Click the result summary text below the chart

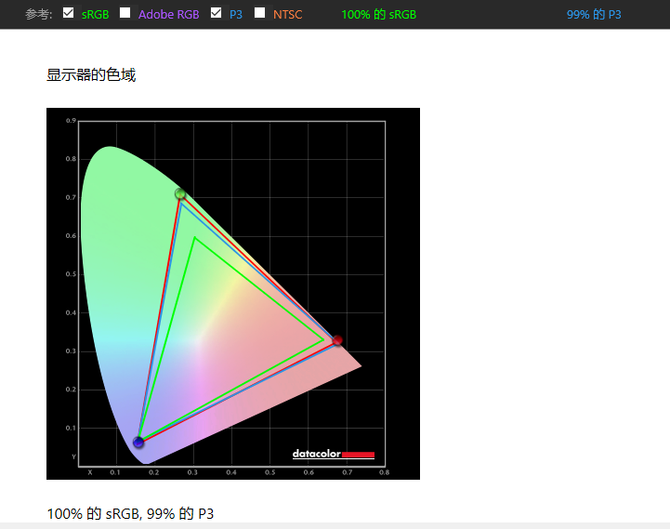point(130,513)
